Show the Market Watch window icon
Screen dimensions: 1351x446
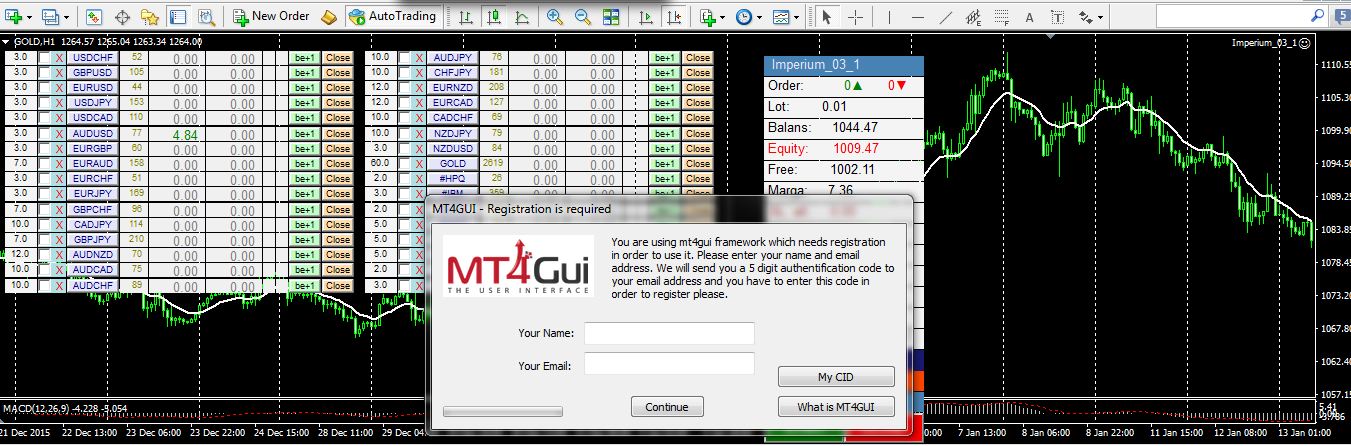point(94,17)
